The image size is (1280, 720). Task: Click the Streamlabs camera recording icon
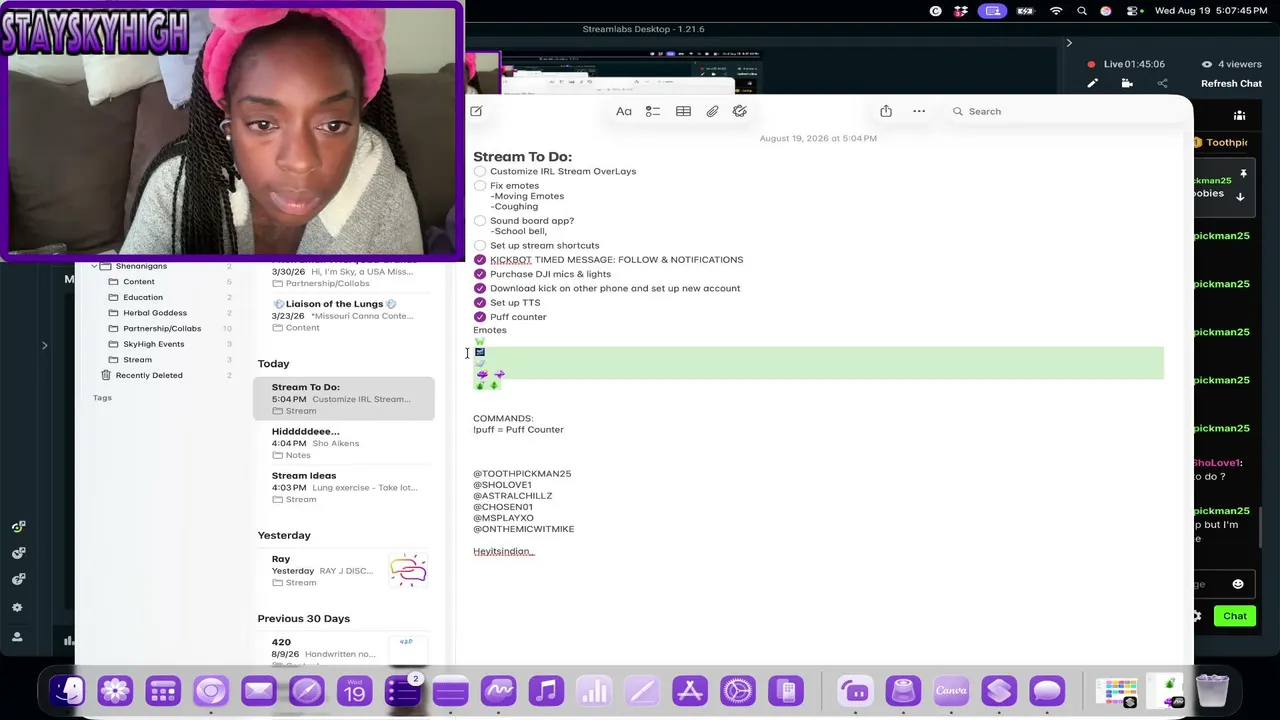click(x=1127, y=84)
